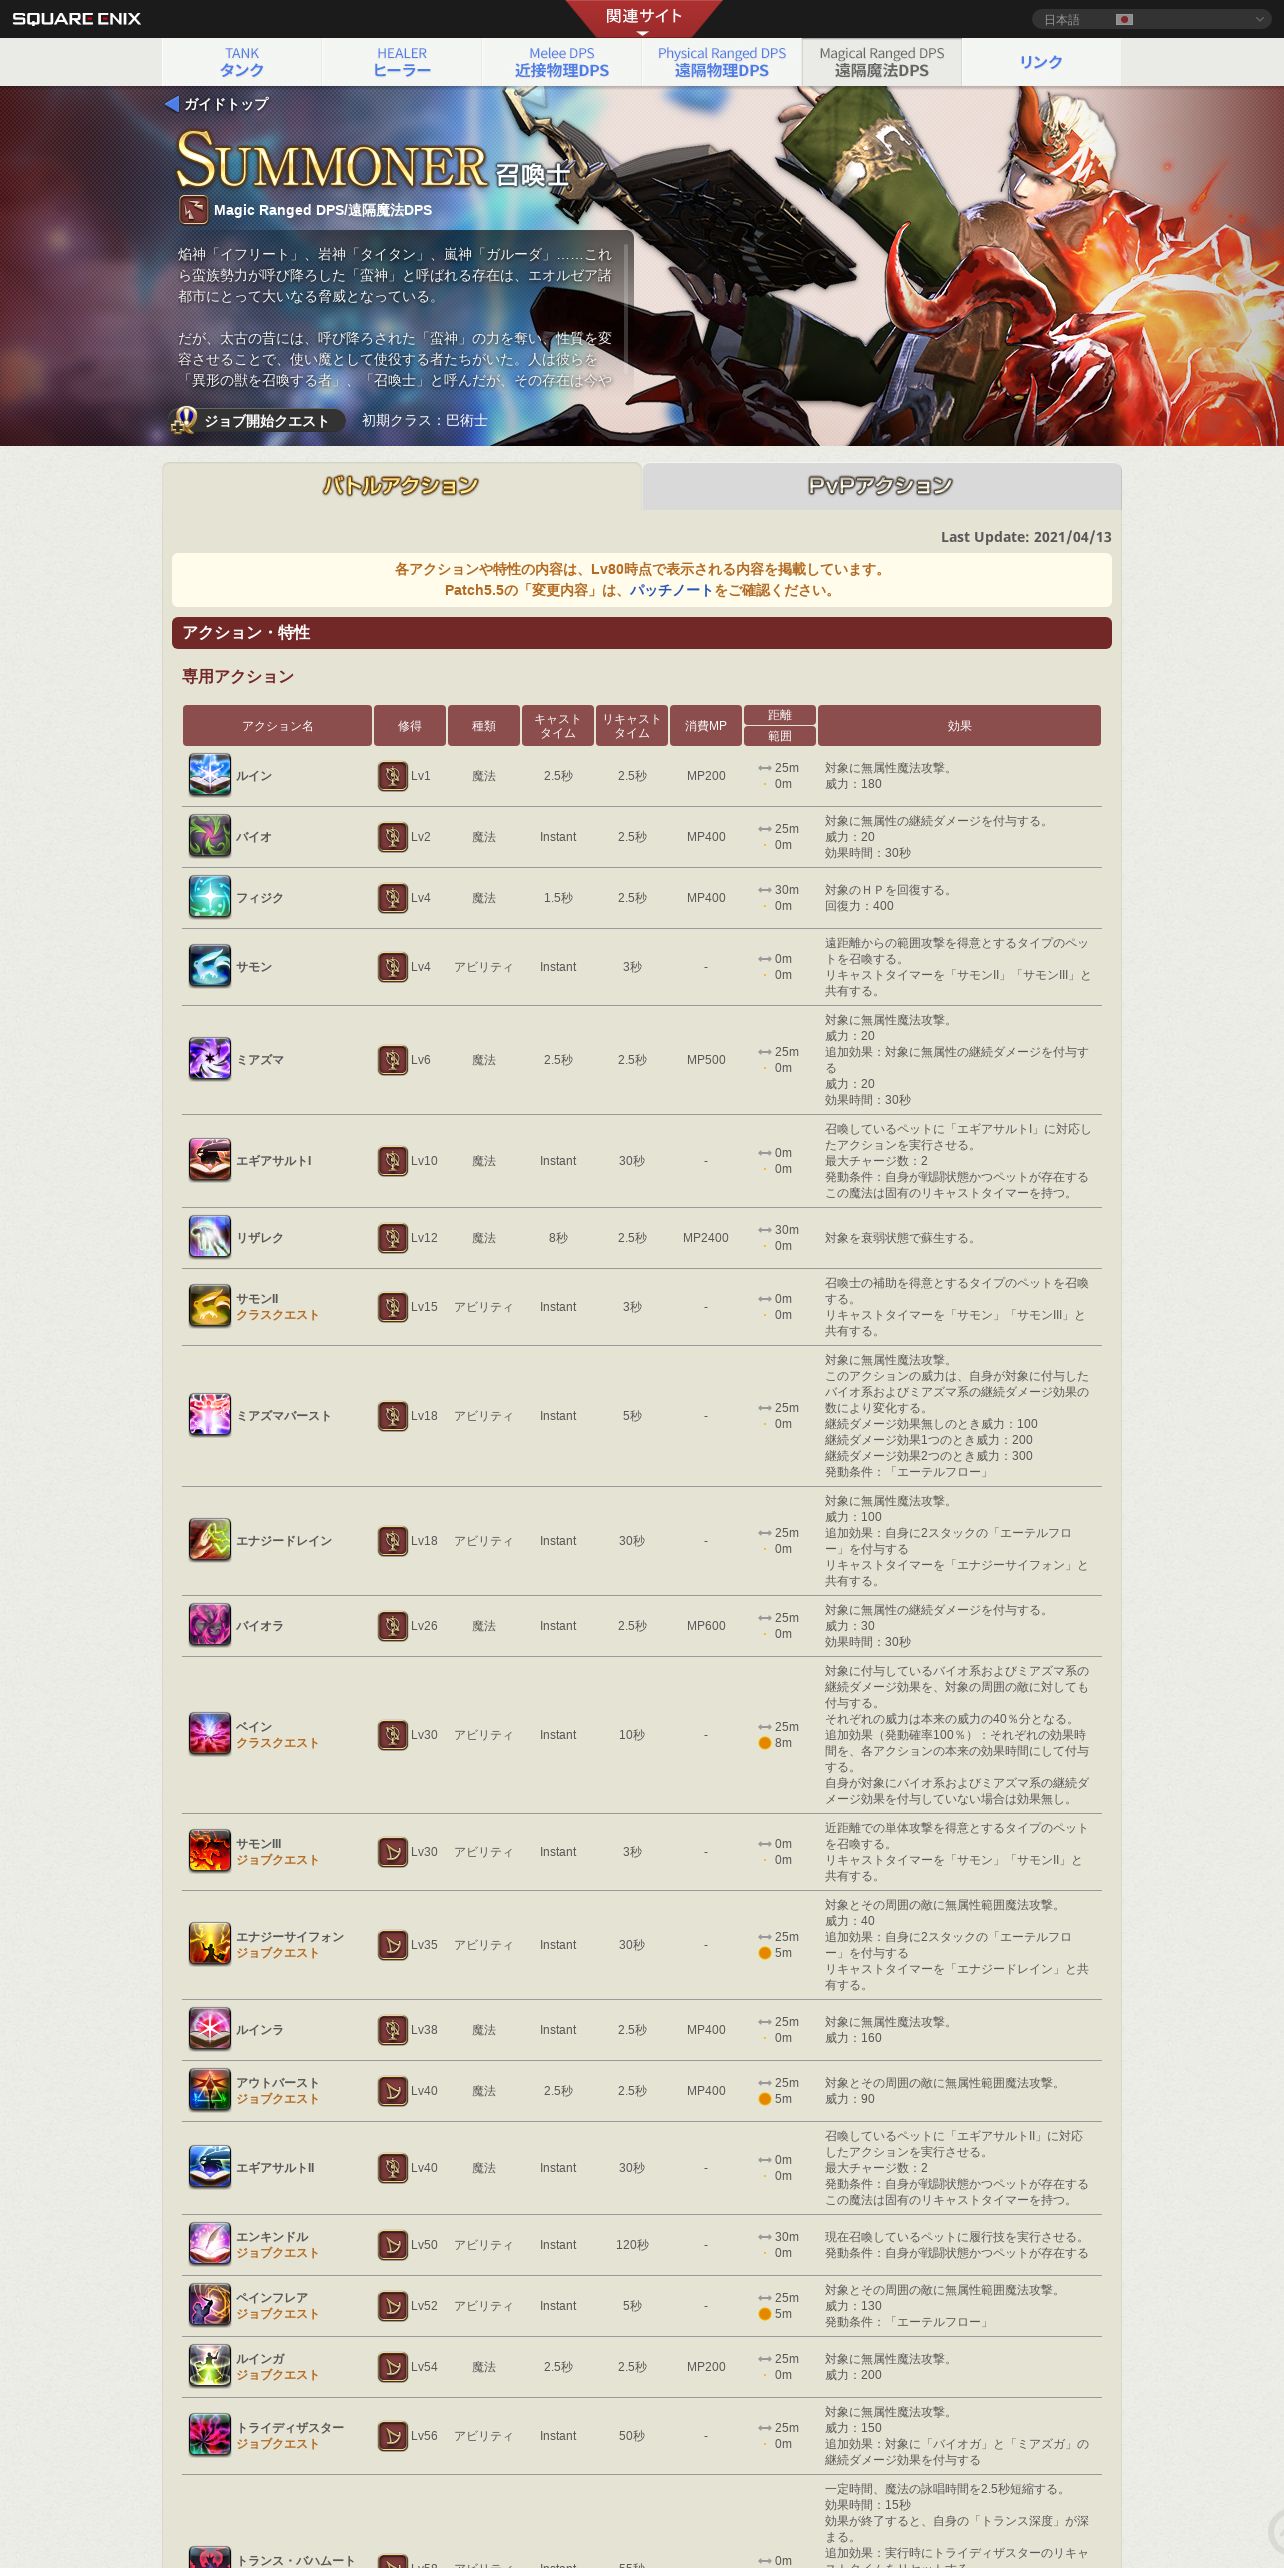Image resolution: width=1284 pixels, height=2568 pixels.
Task: Click the エナジーサイフォン action icon
Action: pos(210,1944)
